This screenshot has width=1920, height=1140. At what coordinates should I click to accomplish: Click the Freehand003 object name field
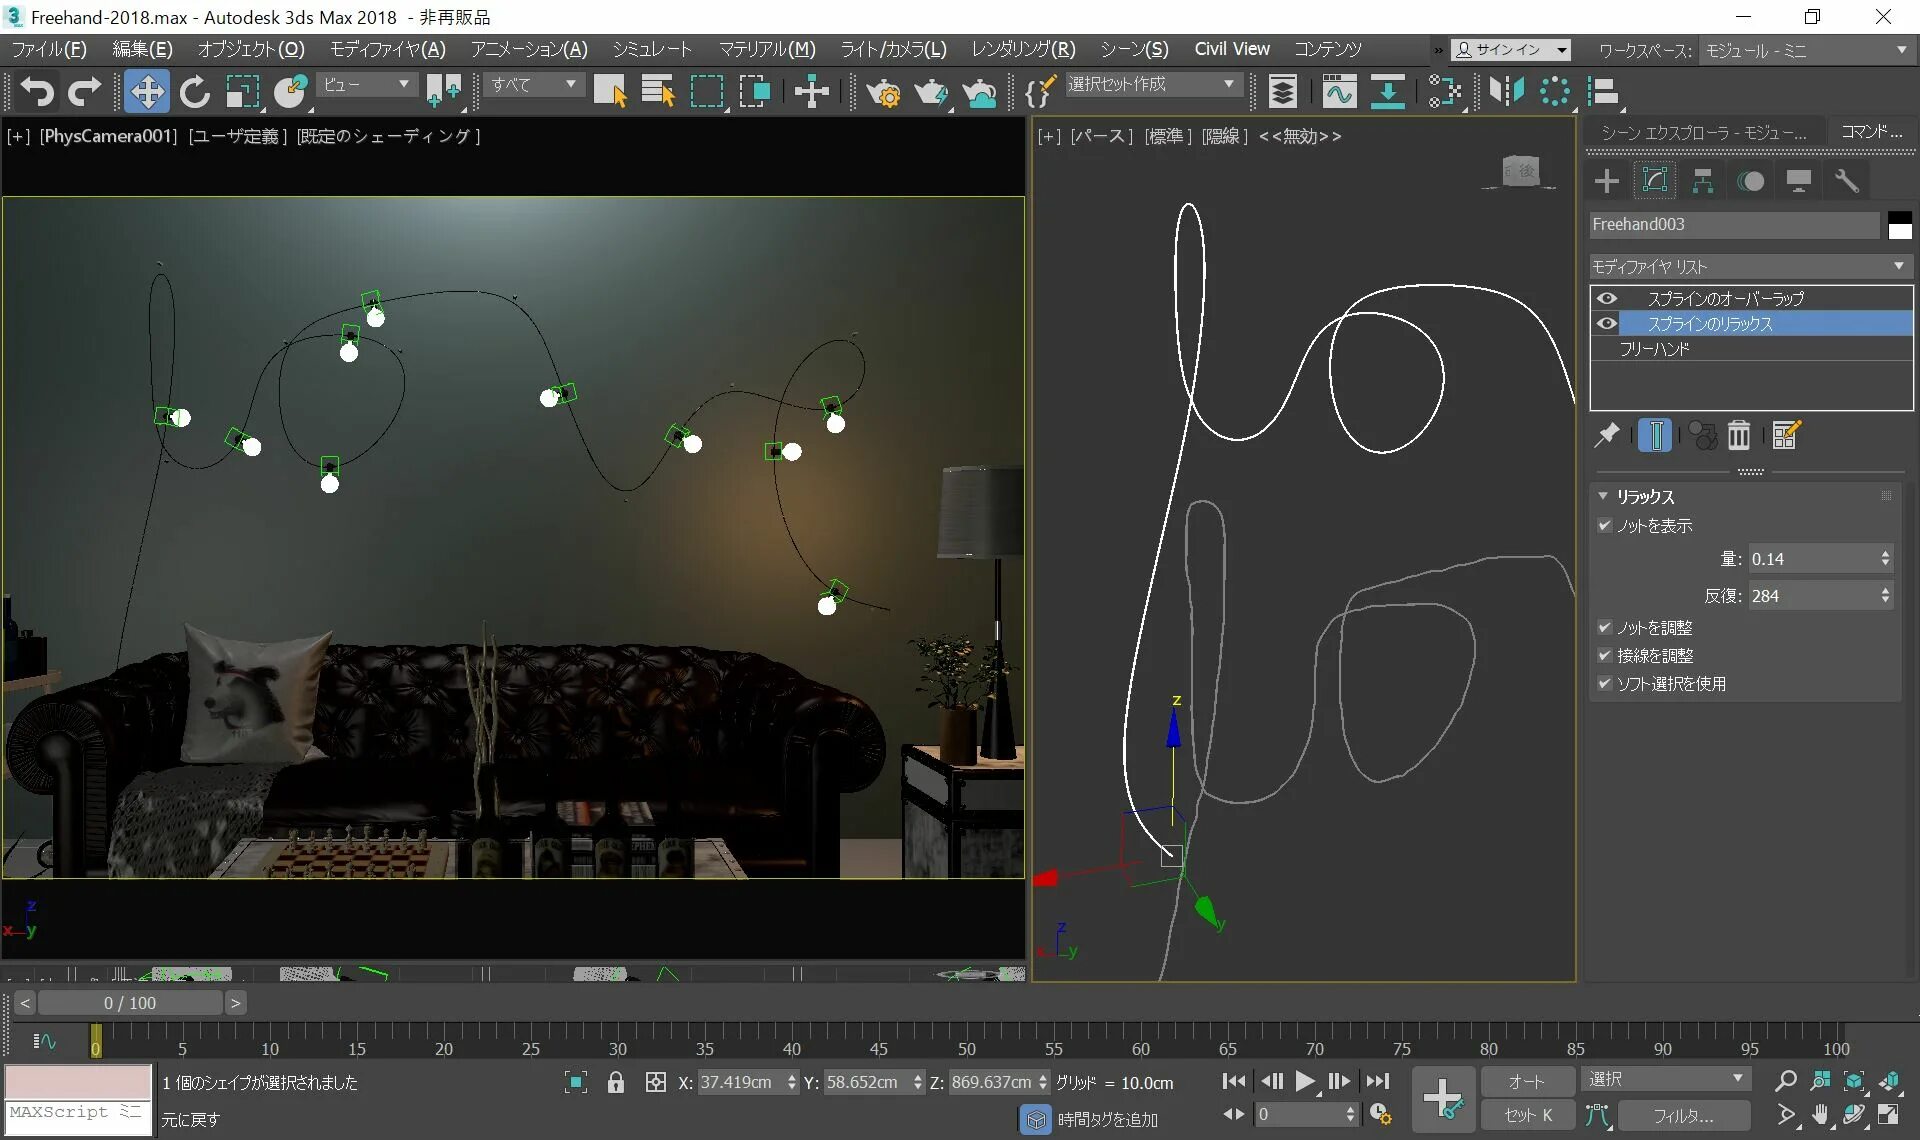click(x=1734, y=224)
